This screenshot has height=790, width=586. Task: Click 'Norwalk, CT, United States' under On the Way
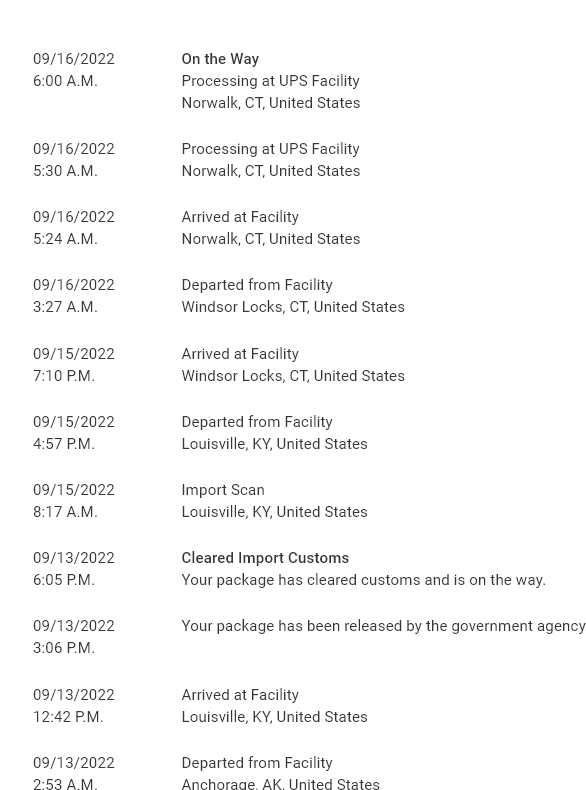pyautogui.click(x=271, y=103)
